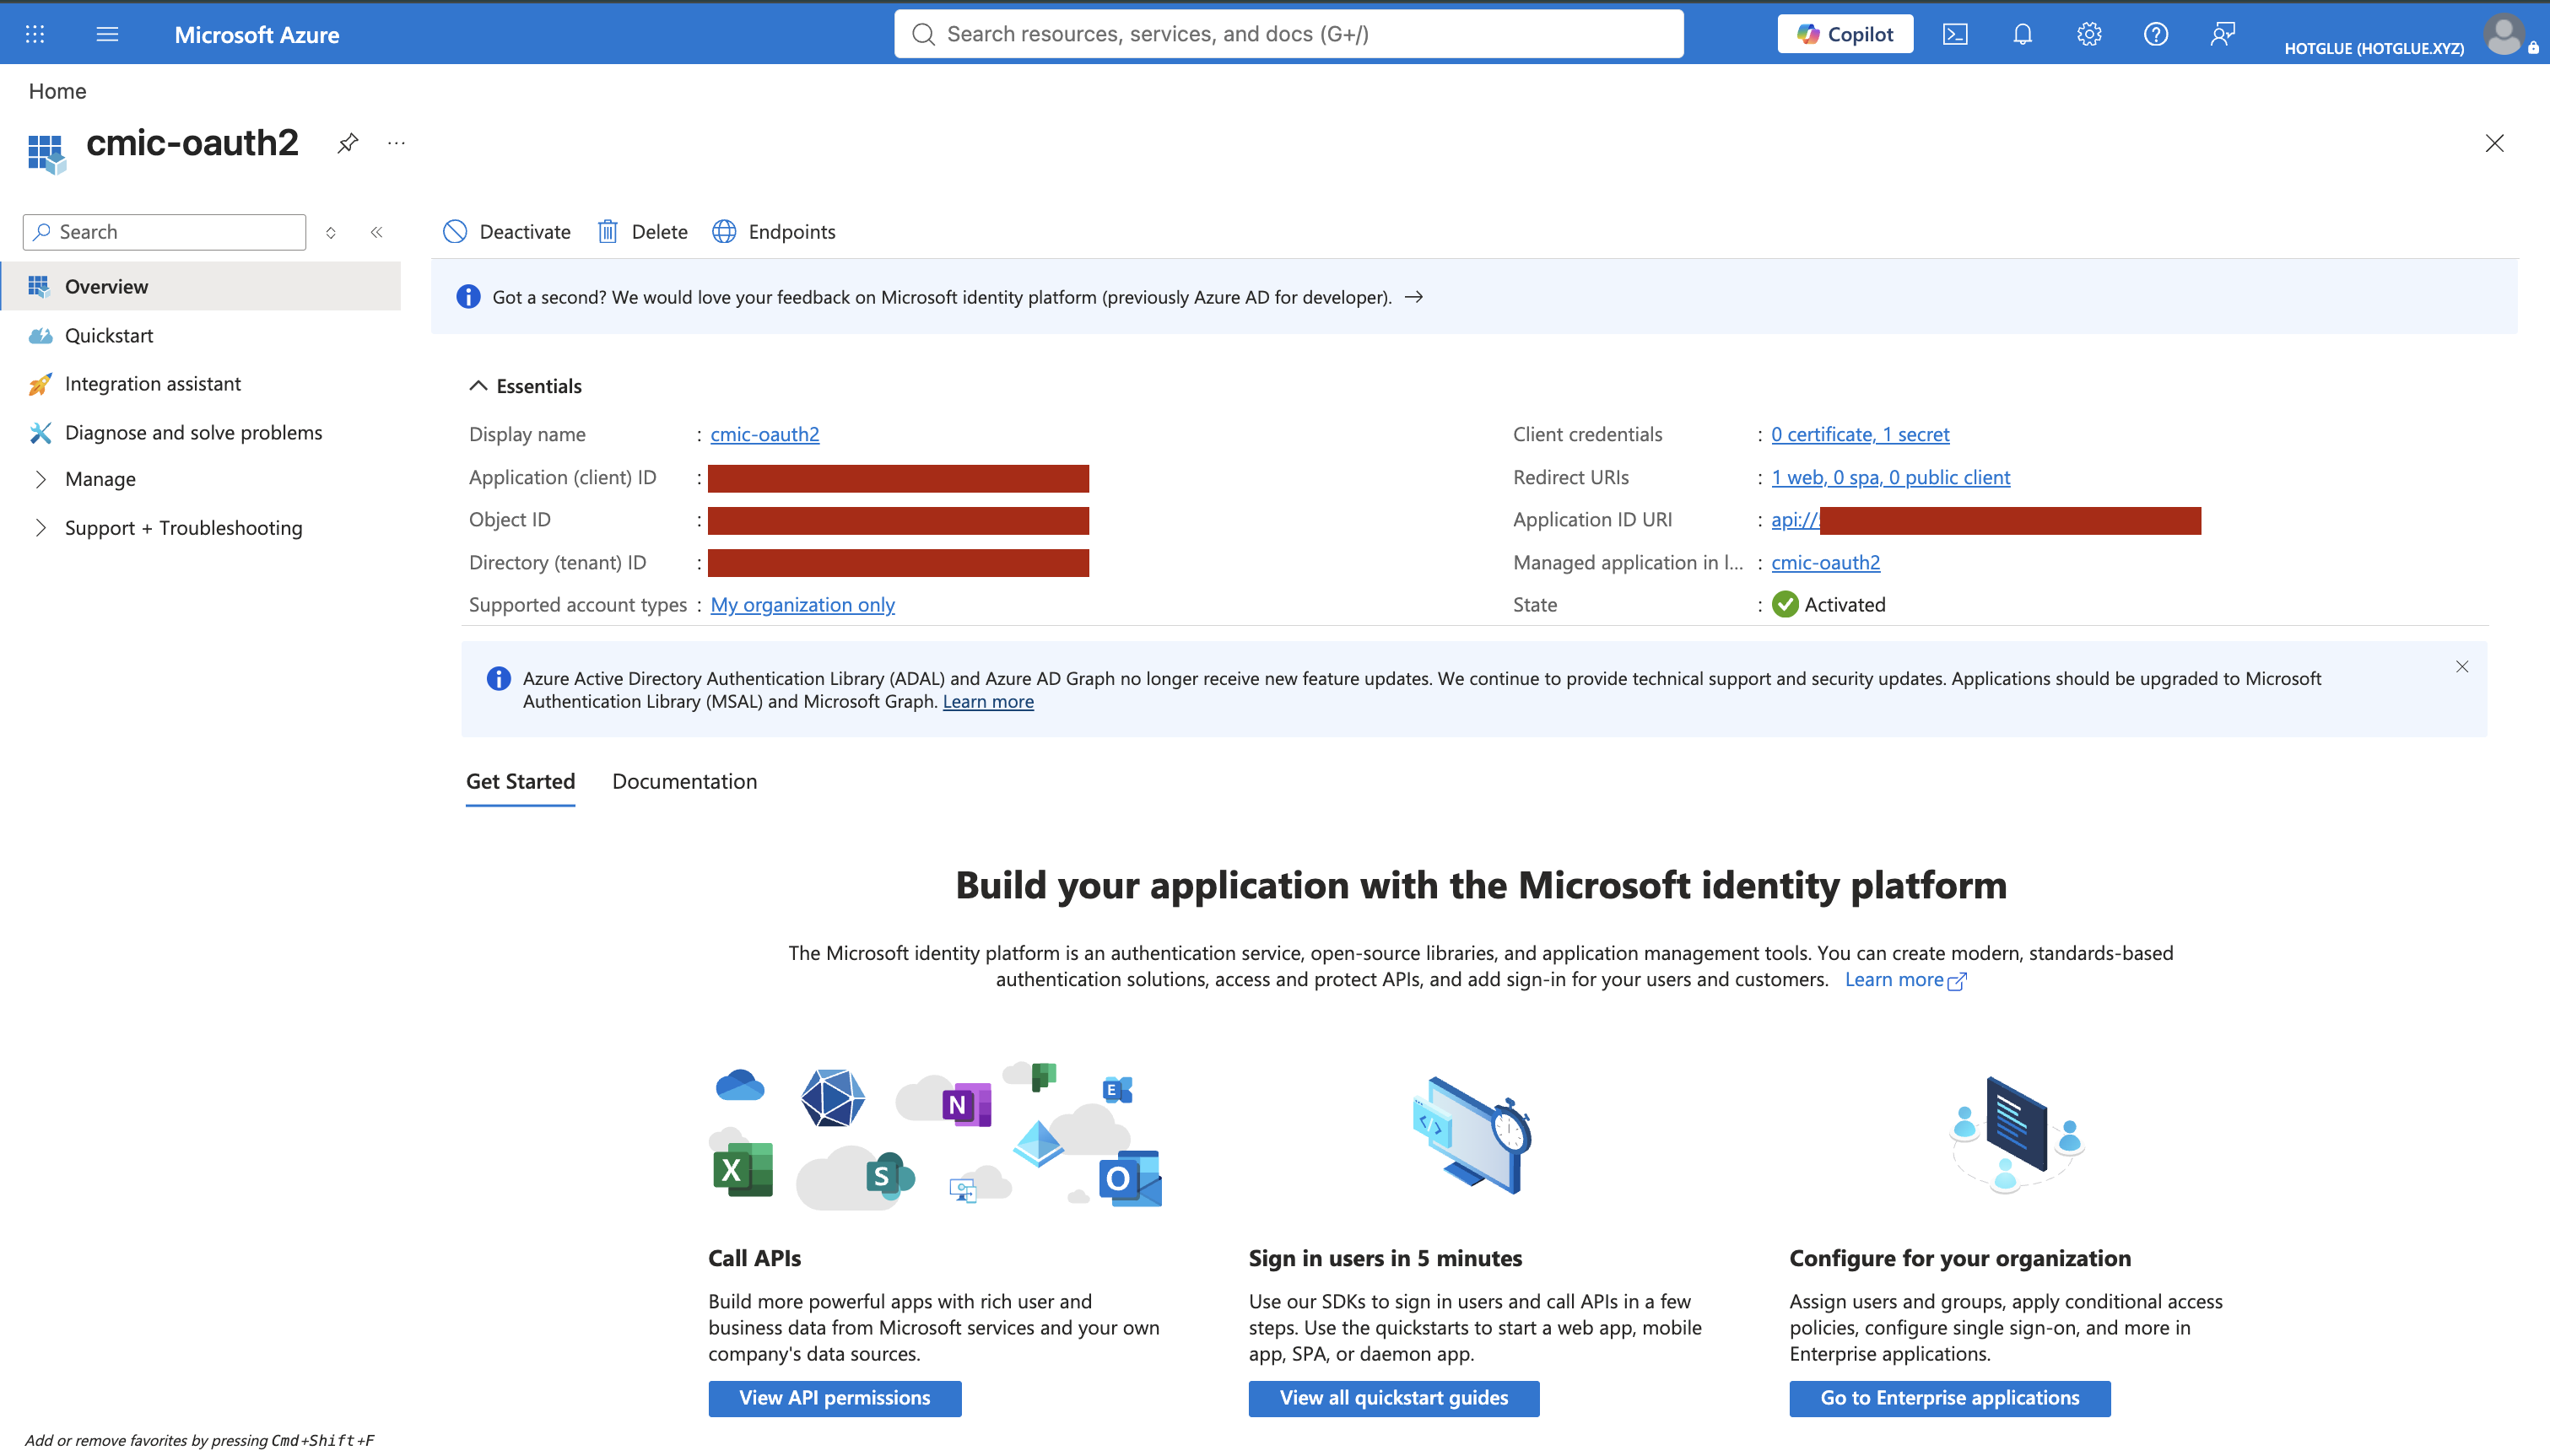This screenshot has height=1456, width=2550.
Task: Open the more options ellipsis next to cmic-oauth2
Action: coord(397,143)
